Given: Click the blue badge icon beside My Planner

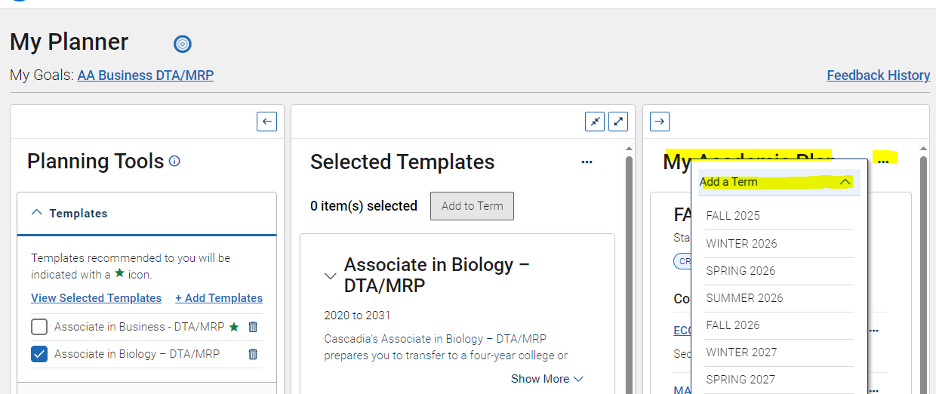Looking at the screenshot, I should pos(183,44).
